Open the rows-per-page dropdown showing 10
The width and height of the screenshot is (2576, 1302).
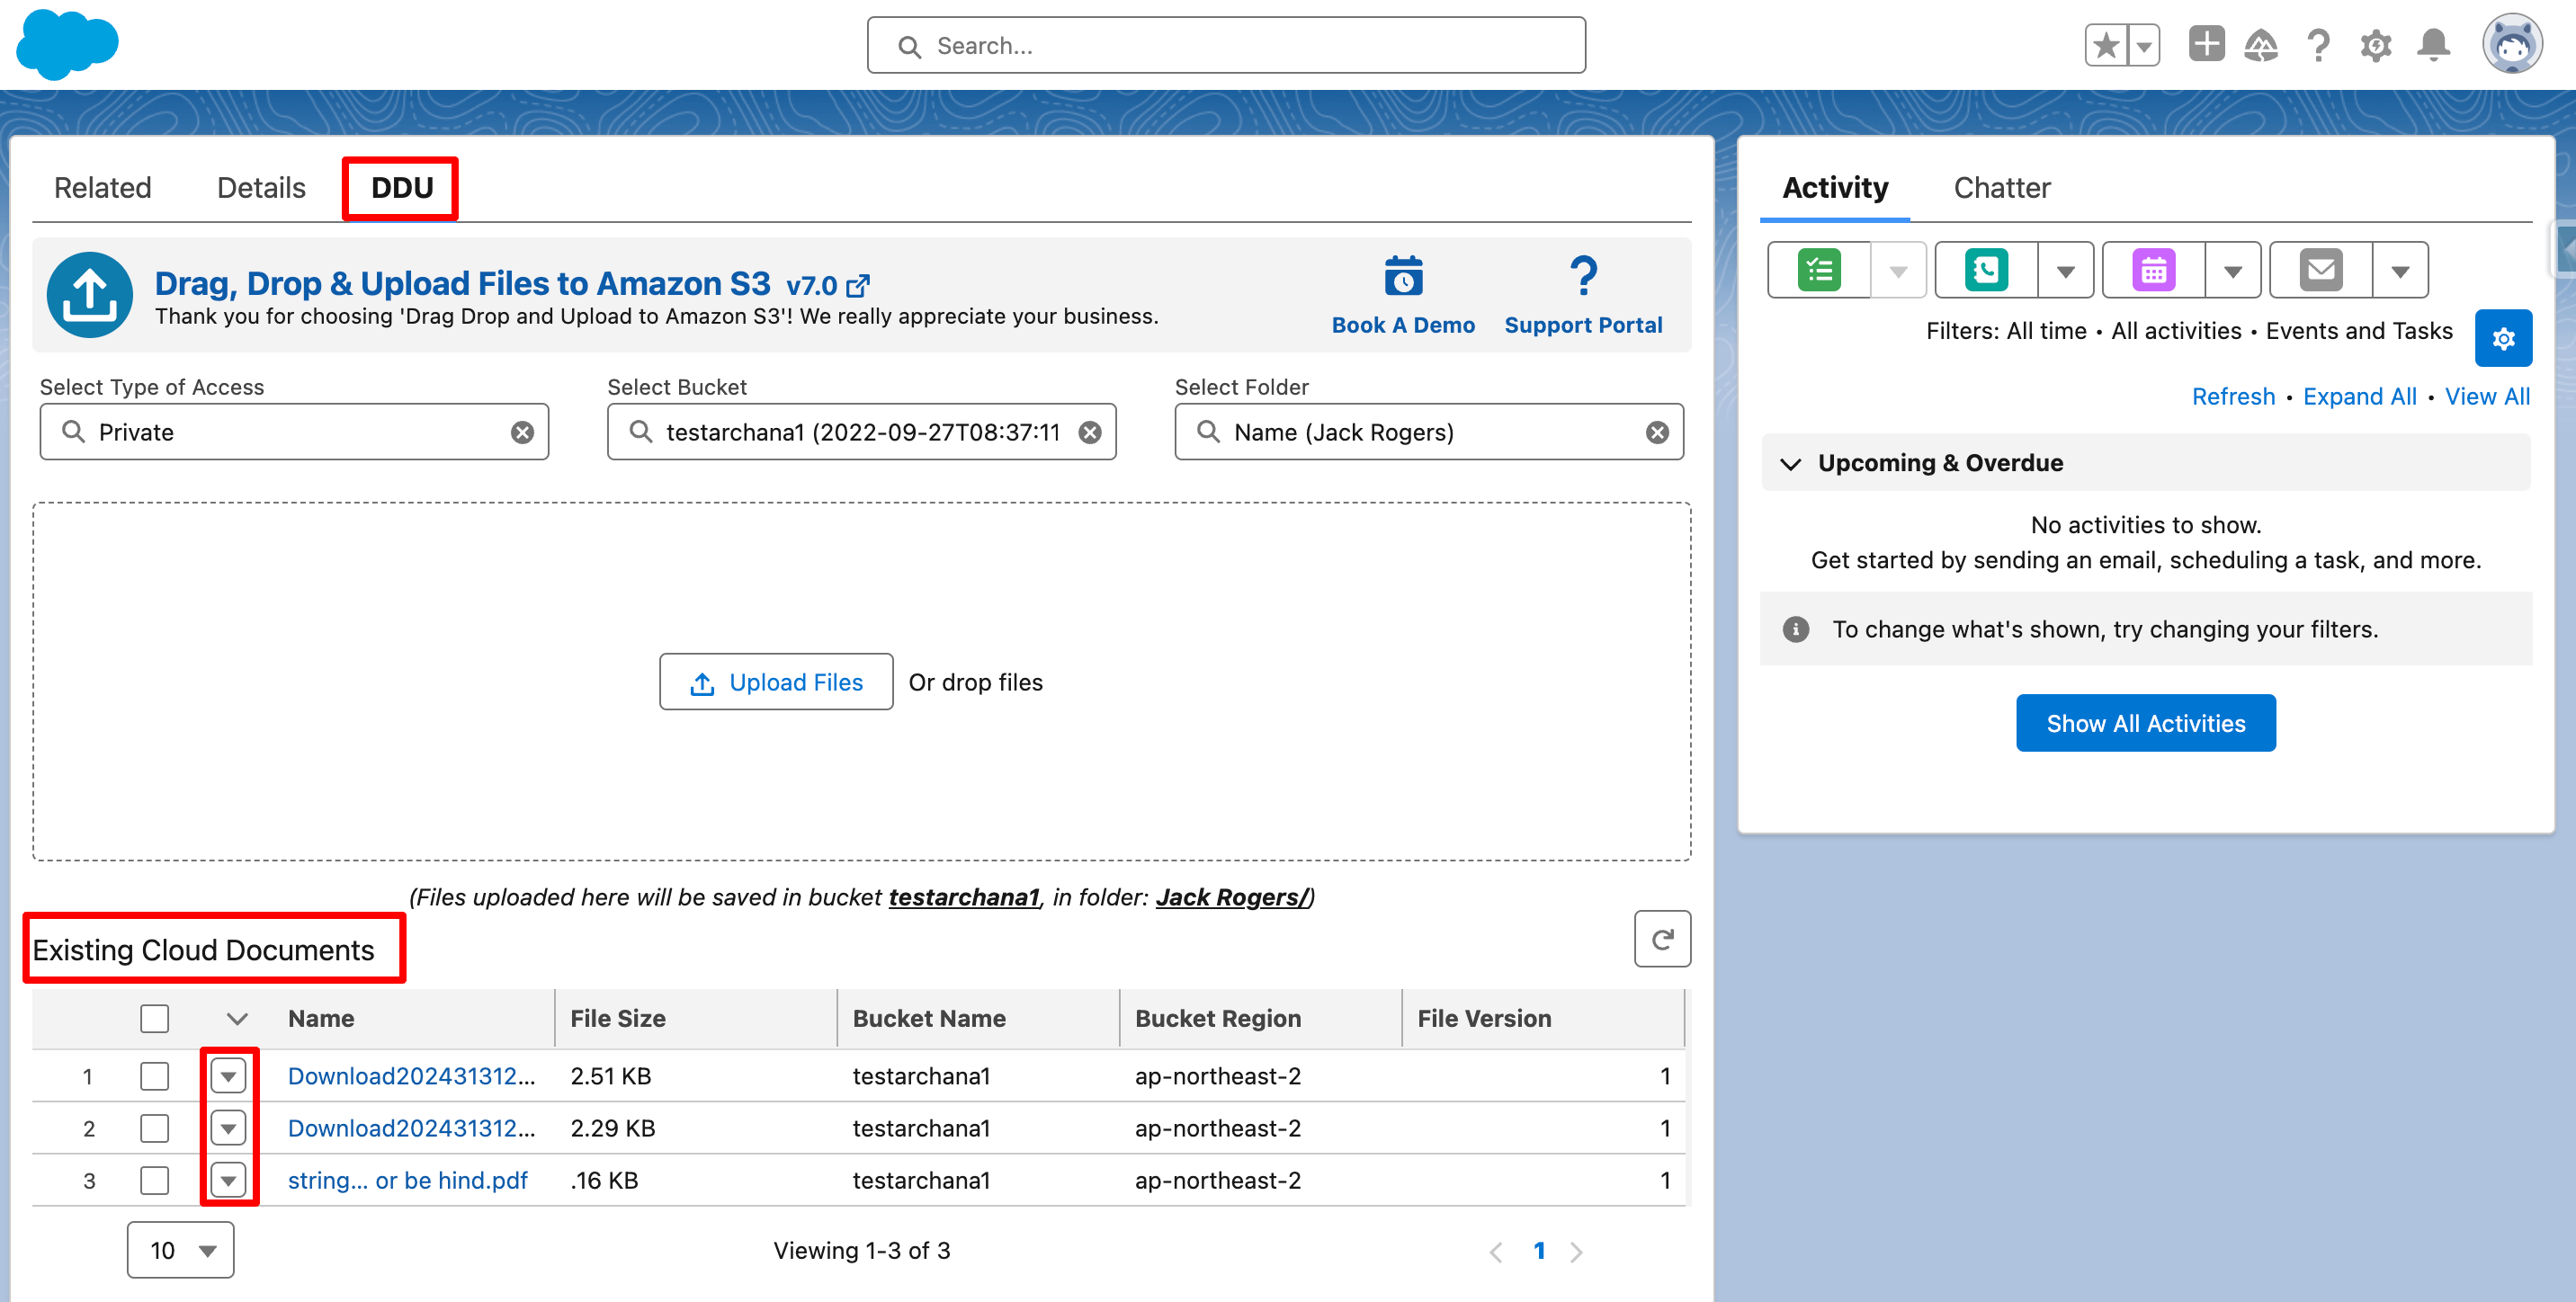(181, 1250)
